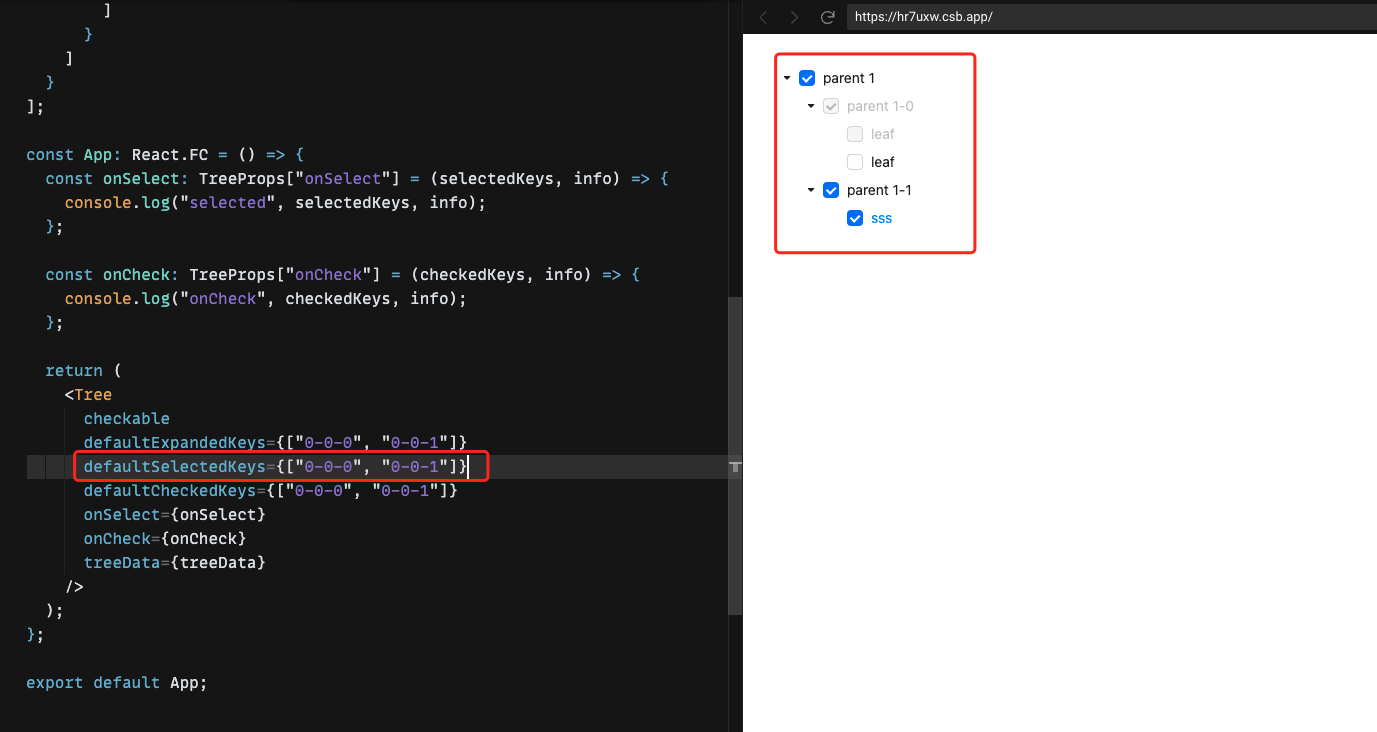Screen dimensions: 1377x732
Task: Collapse the "parent 1-0" tree node
Action: coord(811,106)
